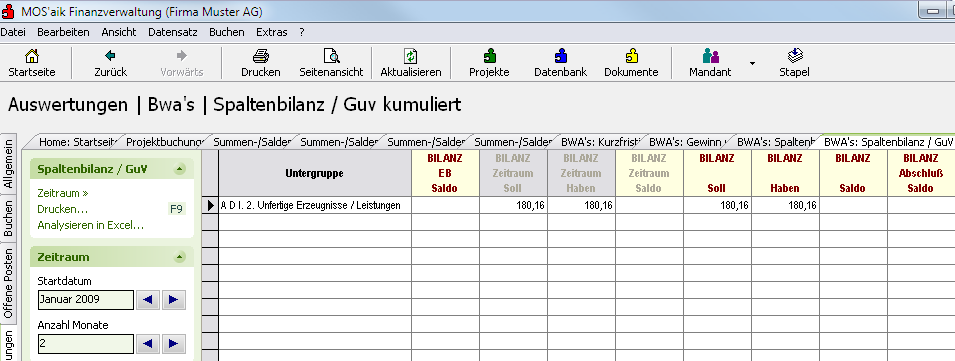Click the BILANZ Zeitraum Soll header
Image resolution: width=955 pixels, height=361 pixels.
point(513,173)
